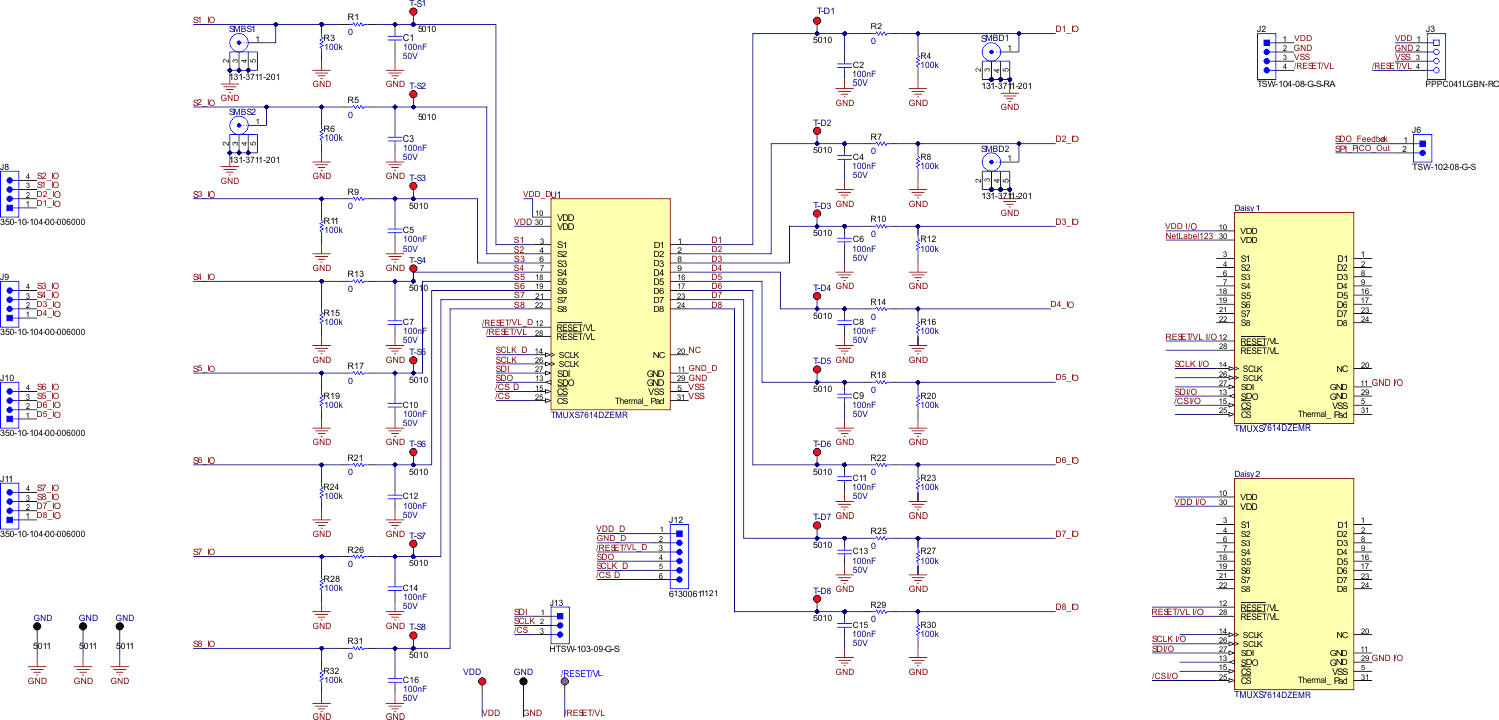The image size is (1499, 720).
Task: Click the T-S2 red test point
Action: 413,95
